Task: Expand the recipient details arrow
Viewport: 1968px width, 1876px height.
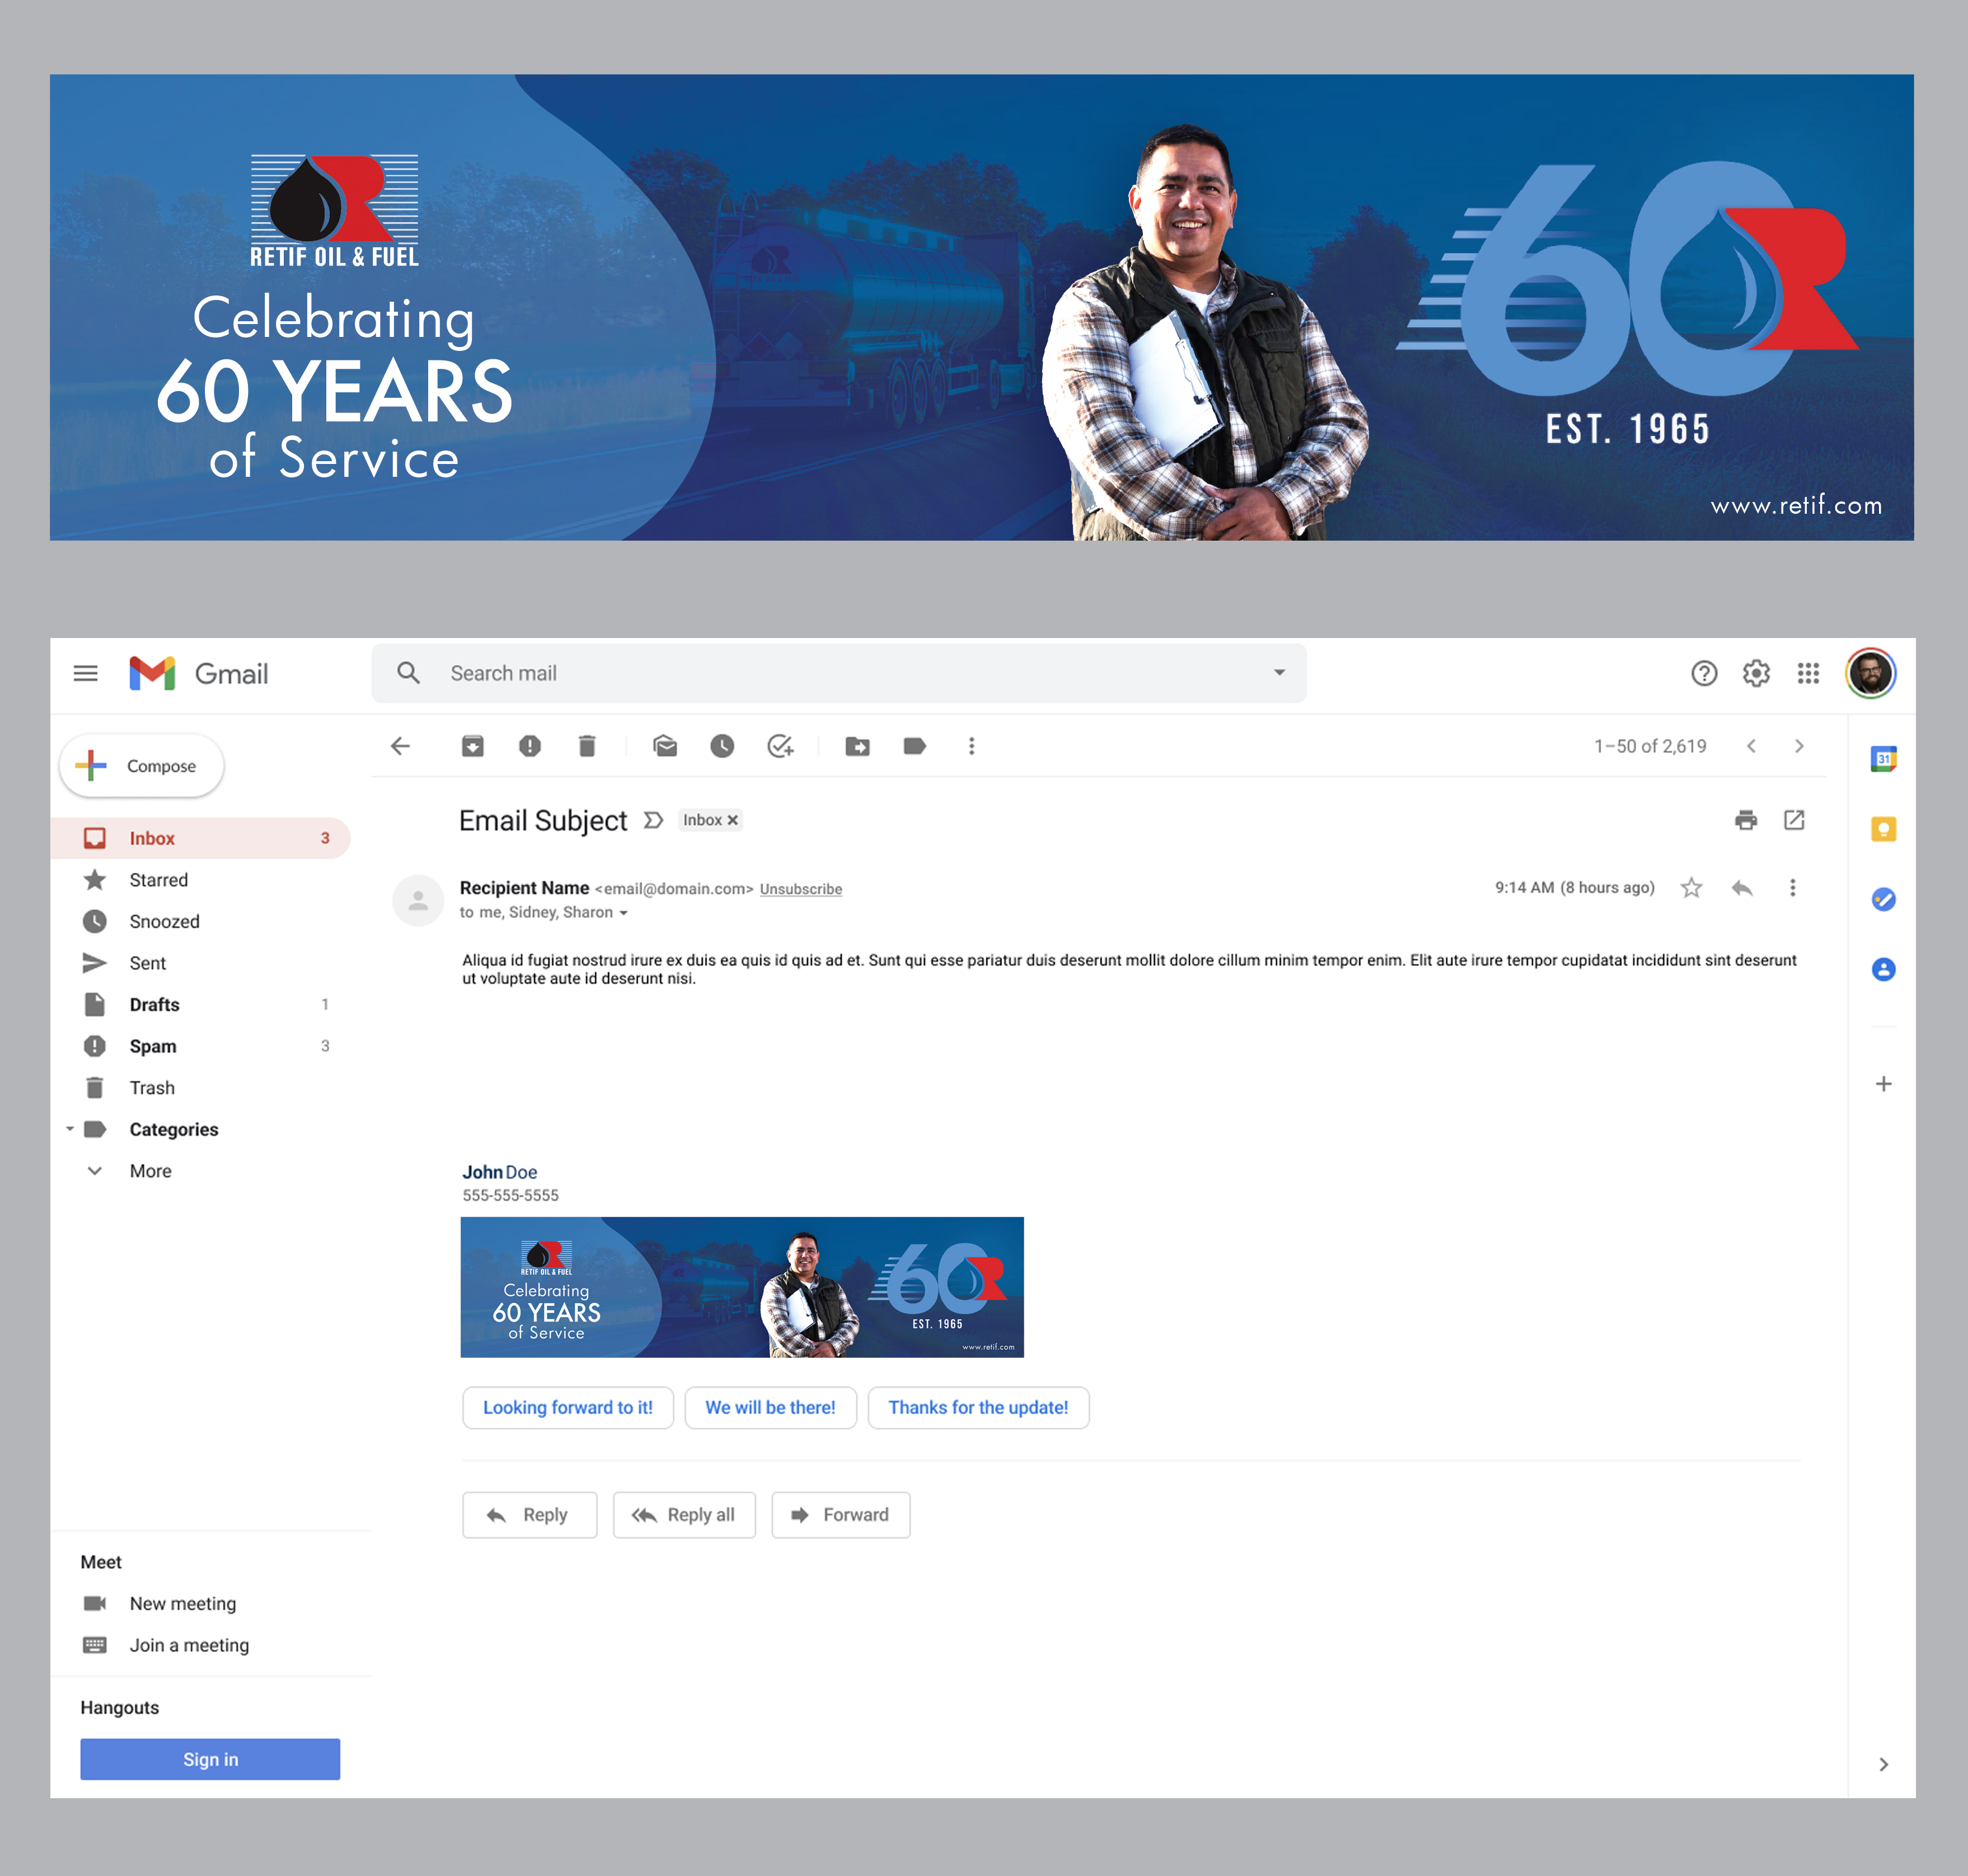Action: [623, 913]
